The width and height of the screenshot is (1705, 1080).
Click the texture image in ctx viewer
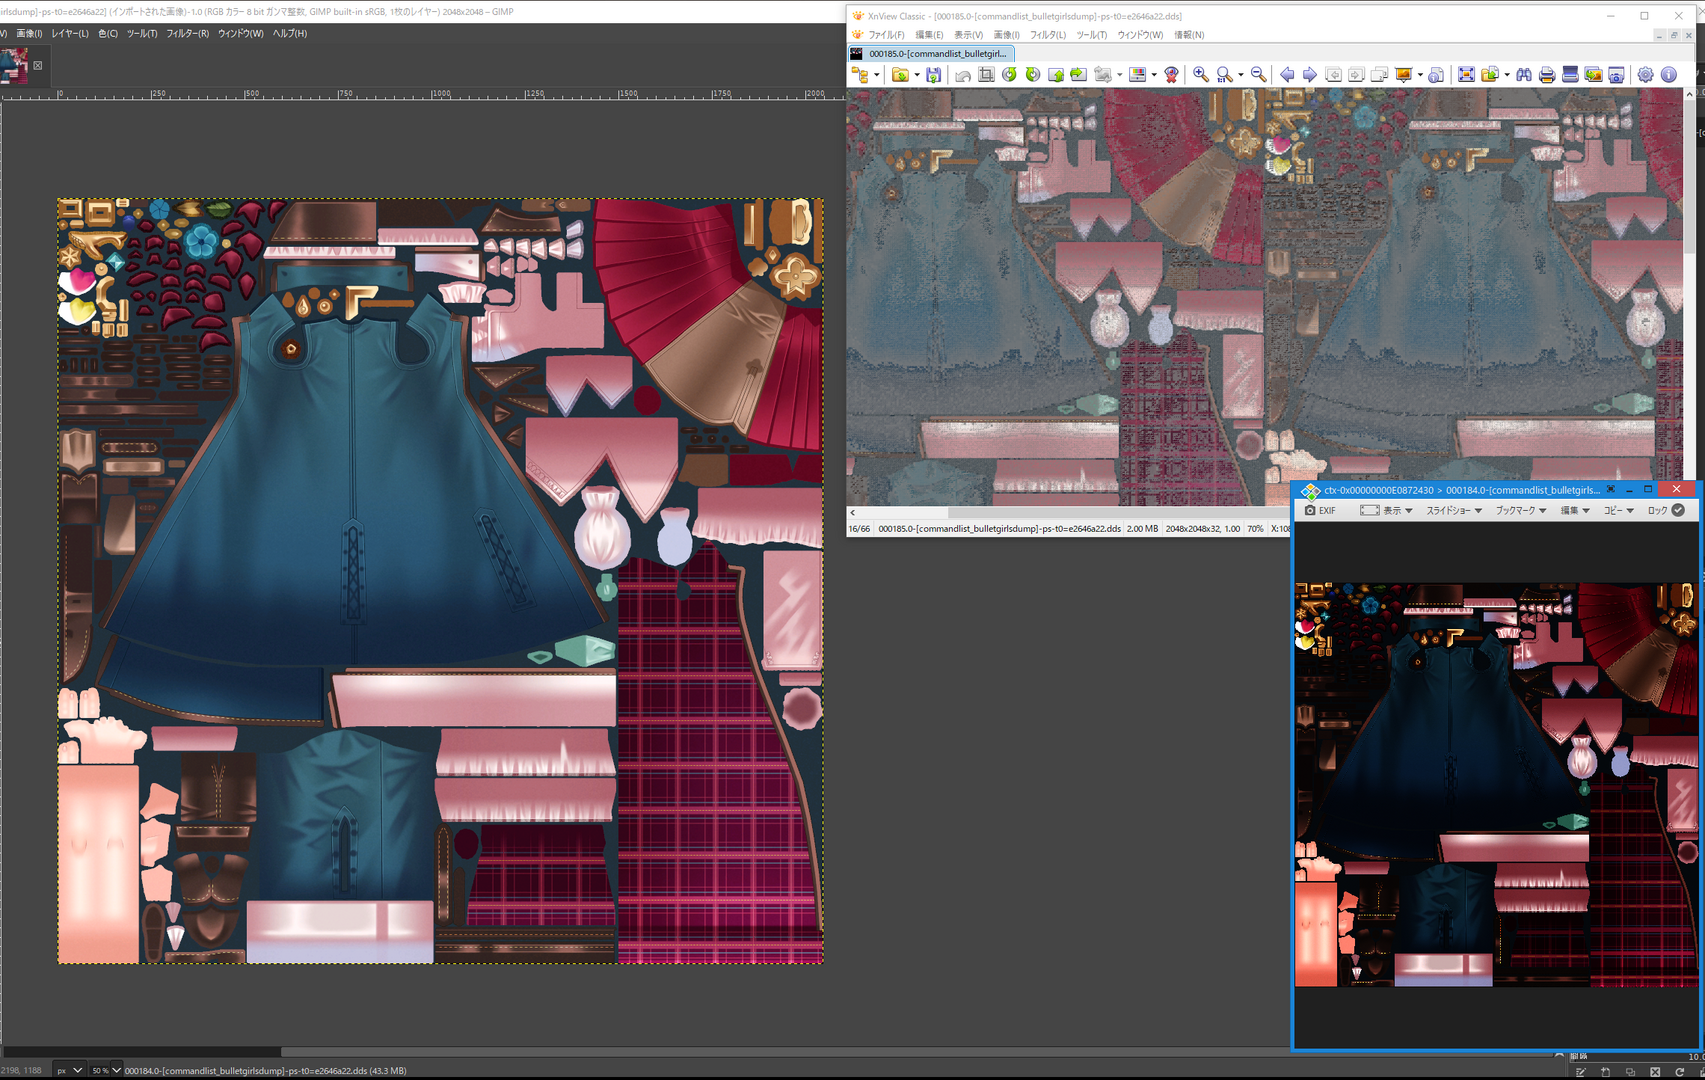[1497, 785]
